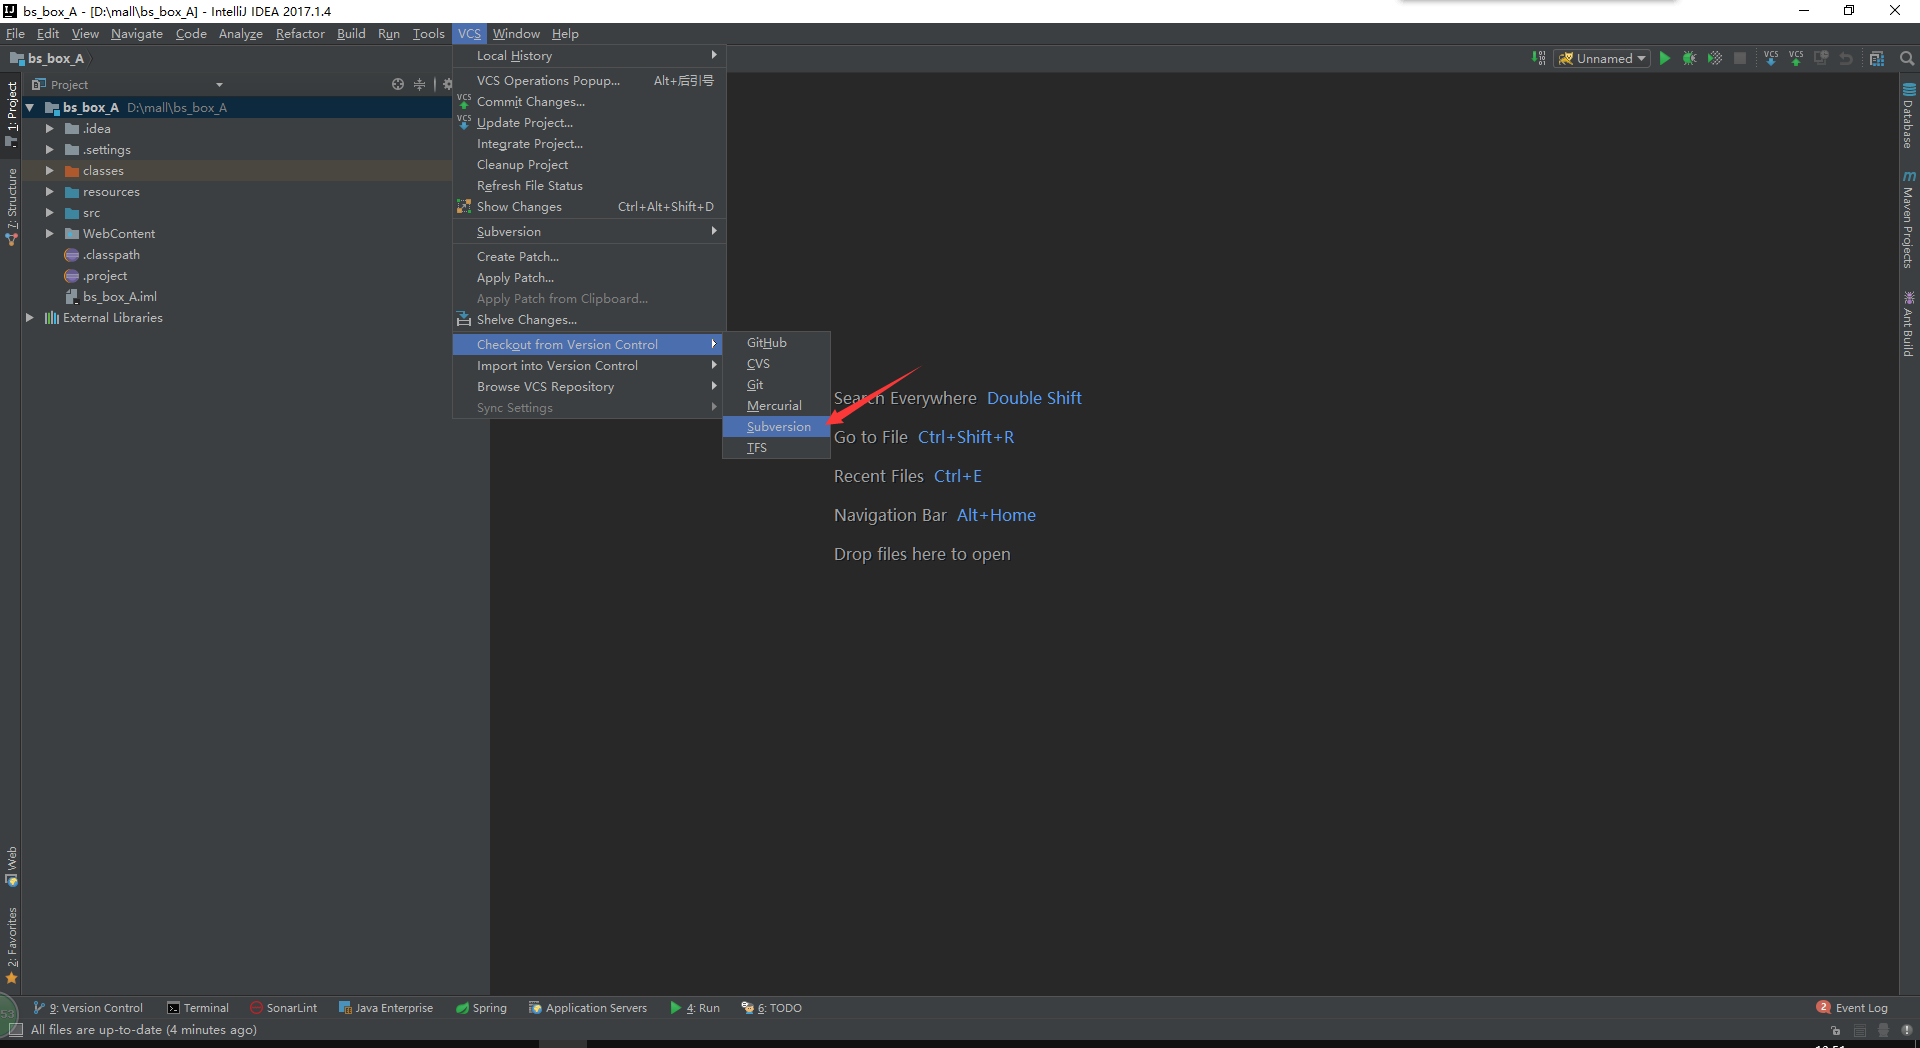The height and width of the screenshot is (1048, 1920).
Task: Open the Spring bottom tab
Action: pyautogui.click(x=481, y=1008)
